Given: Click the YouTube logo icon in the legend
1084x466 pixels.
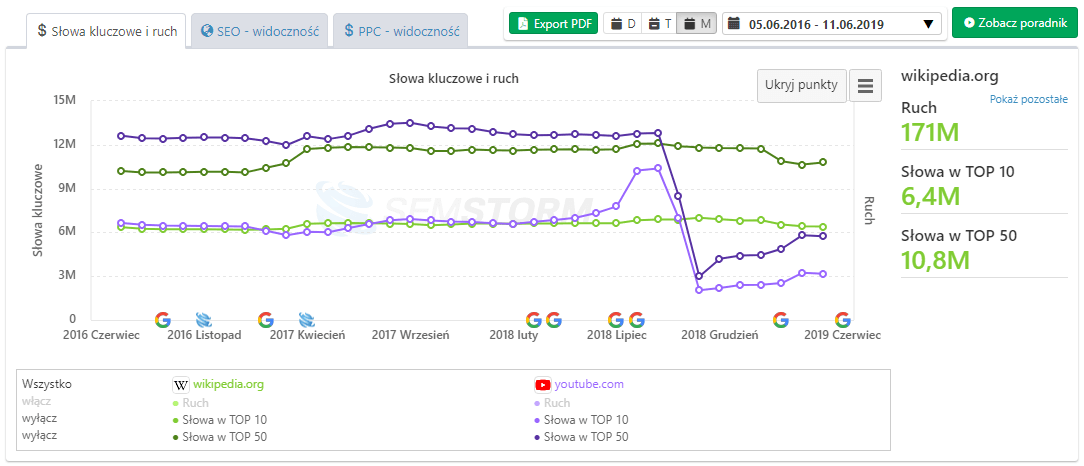Looking at the screenshot, I should pos(542,384).
